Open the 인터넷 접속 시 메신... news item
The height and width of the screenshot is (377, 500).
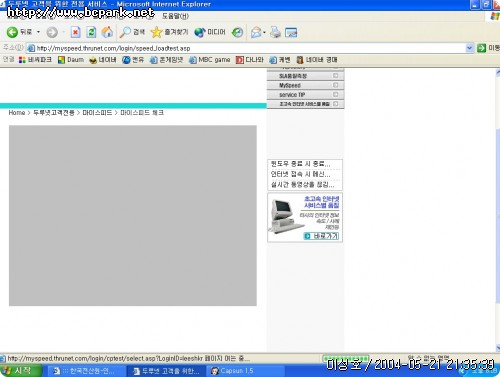(300, 174)
